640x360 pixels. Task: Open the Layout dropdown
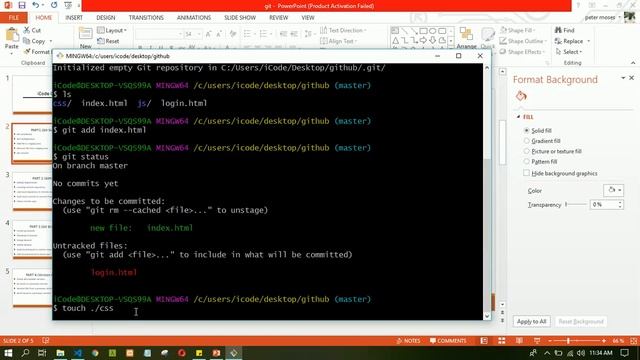pyautogui.click(x=112, y=30)
